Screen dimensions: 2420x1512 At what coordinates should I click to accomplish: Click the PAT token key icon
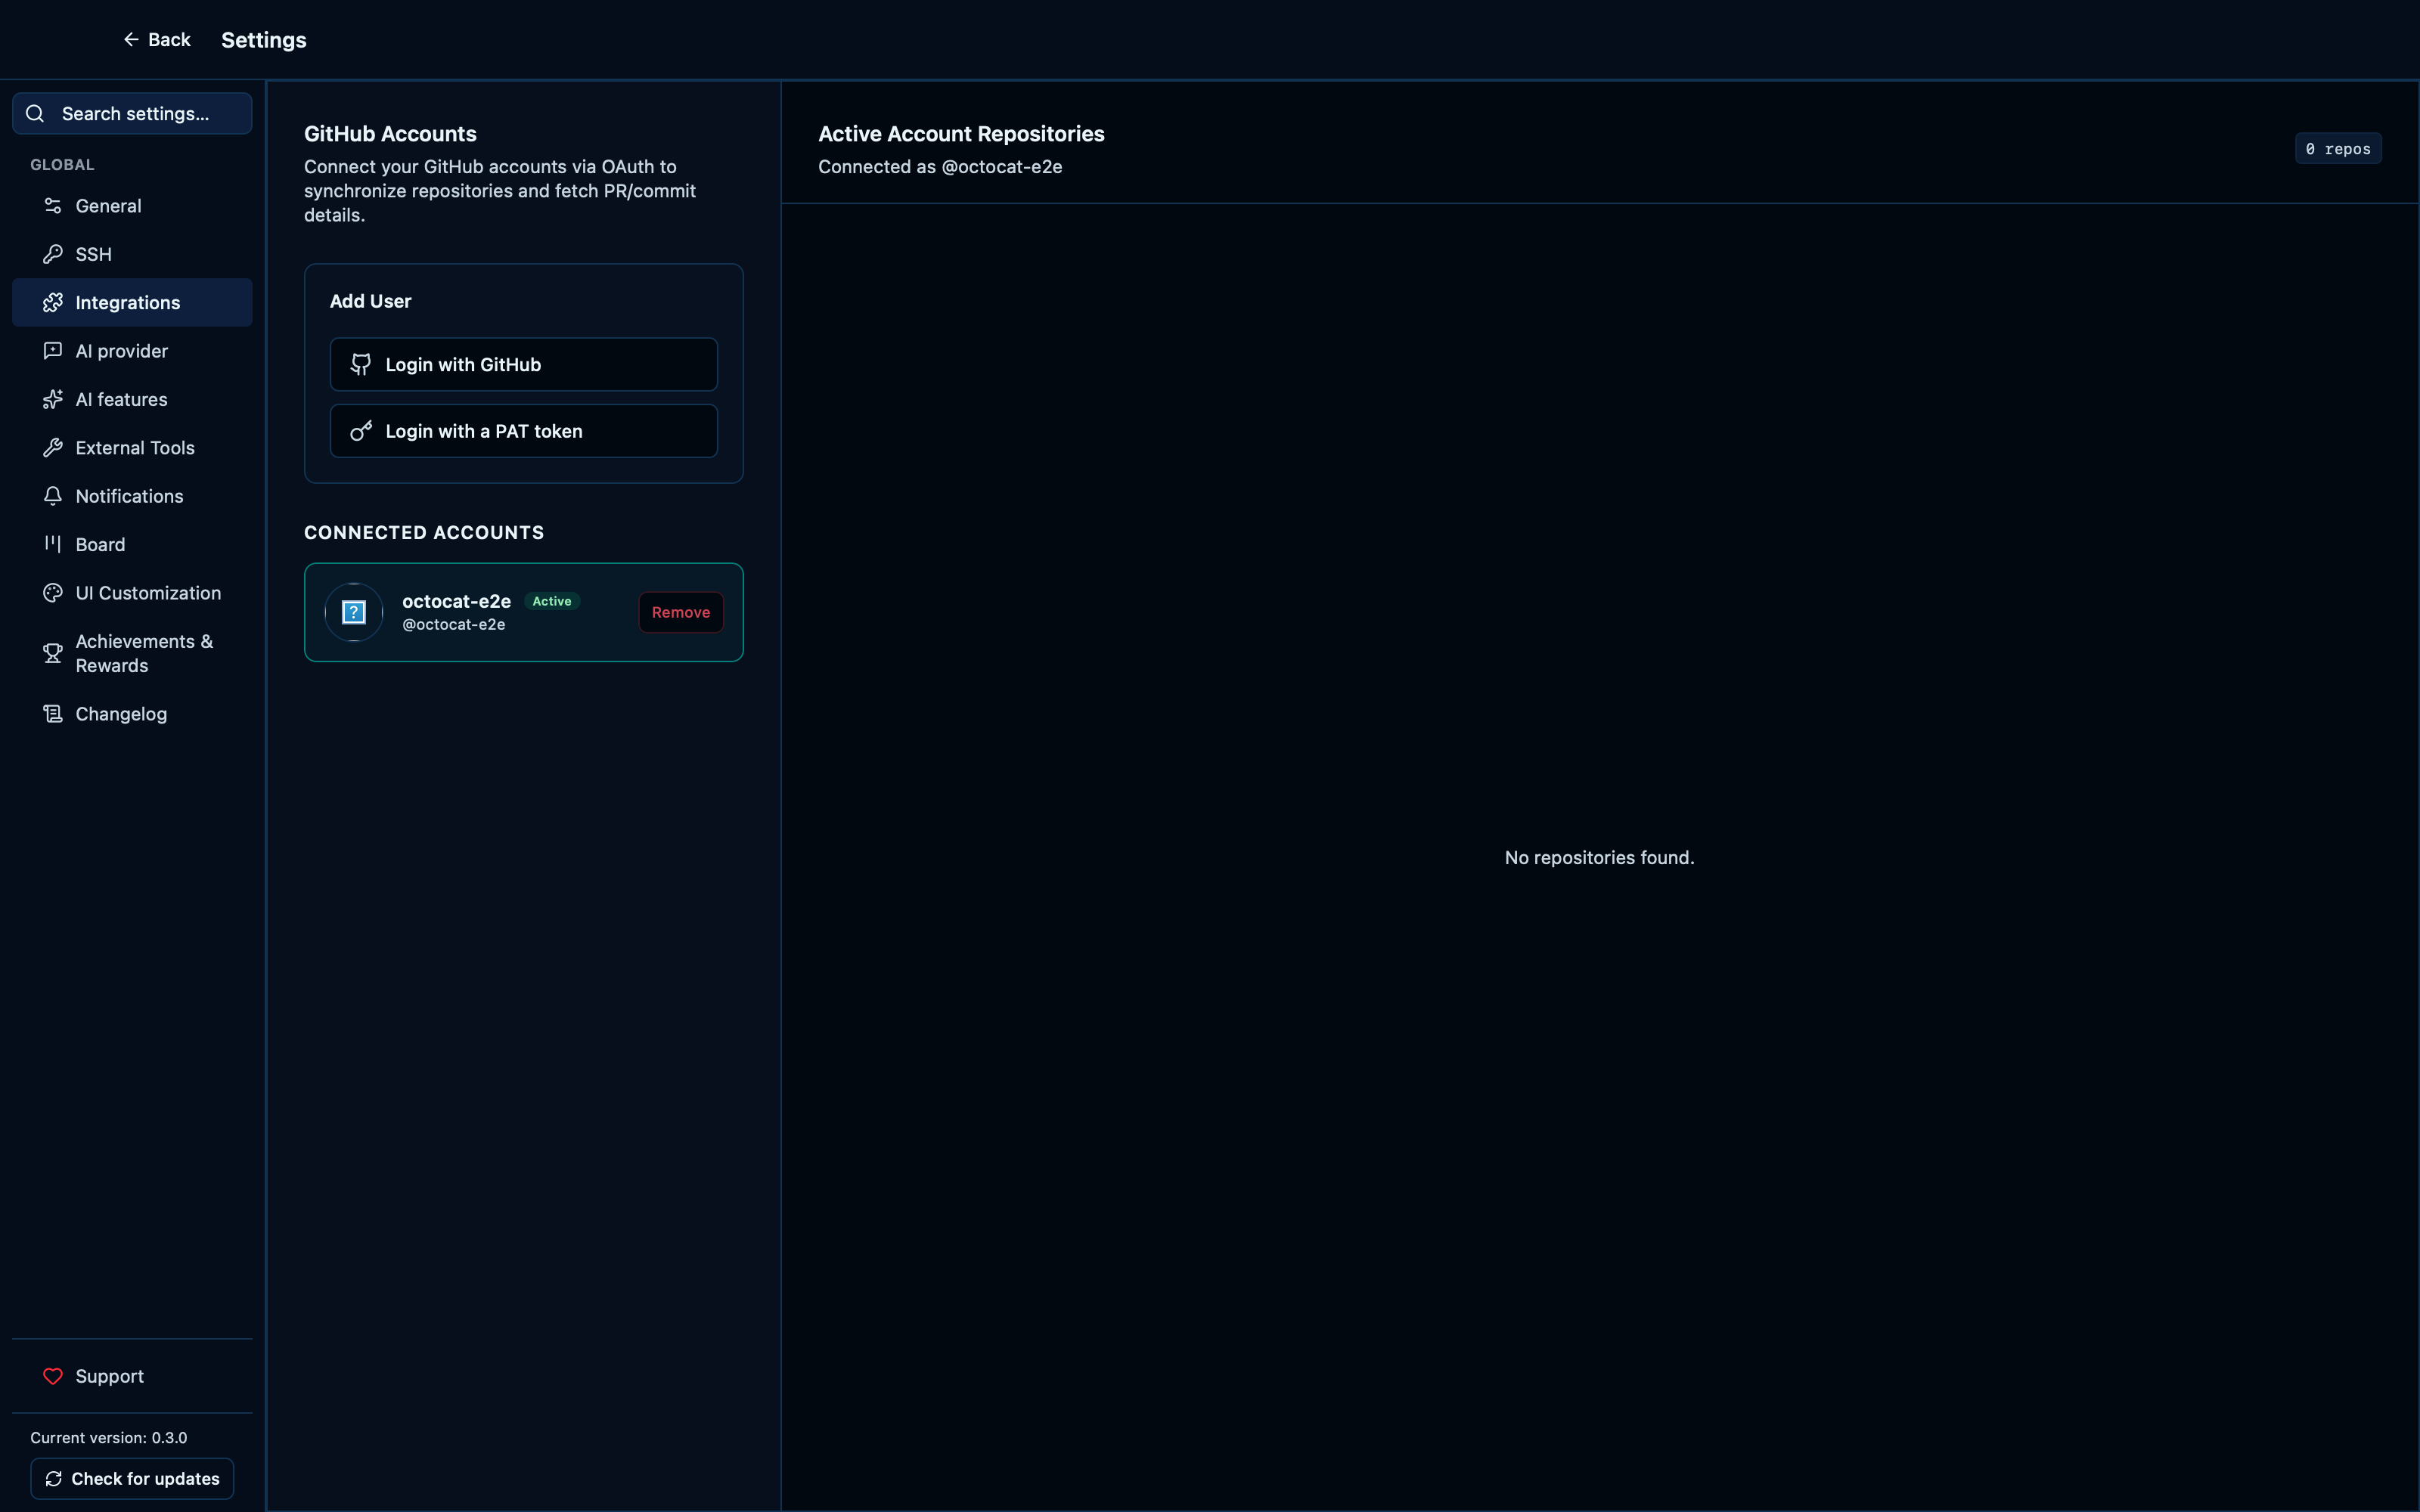[x=361, y=431]
